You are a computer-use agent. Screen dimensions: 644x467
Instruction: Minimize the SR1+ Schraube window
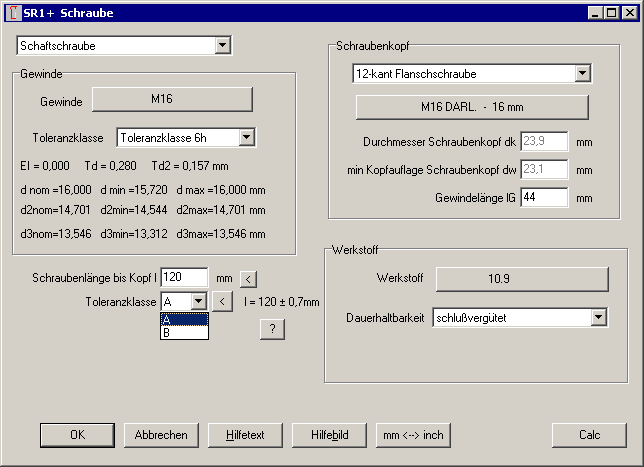tap(594, 13)
